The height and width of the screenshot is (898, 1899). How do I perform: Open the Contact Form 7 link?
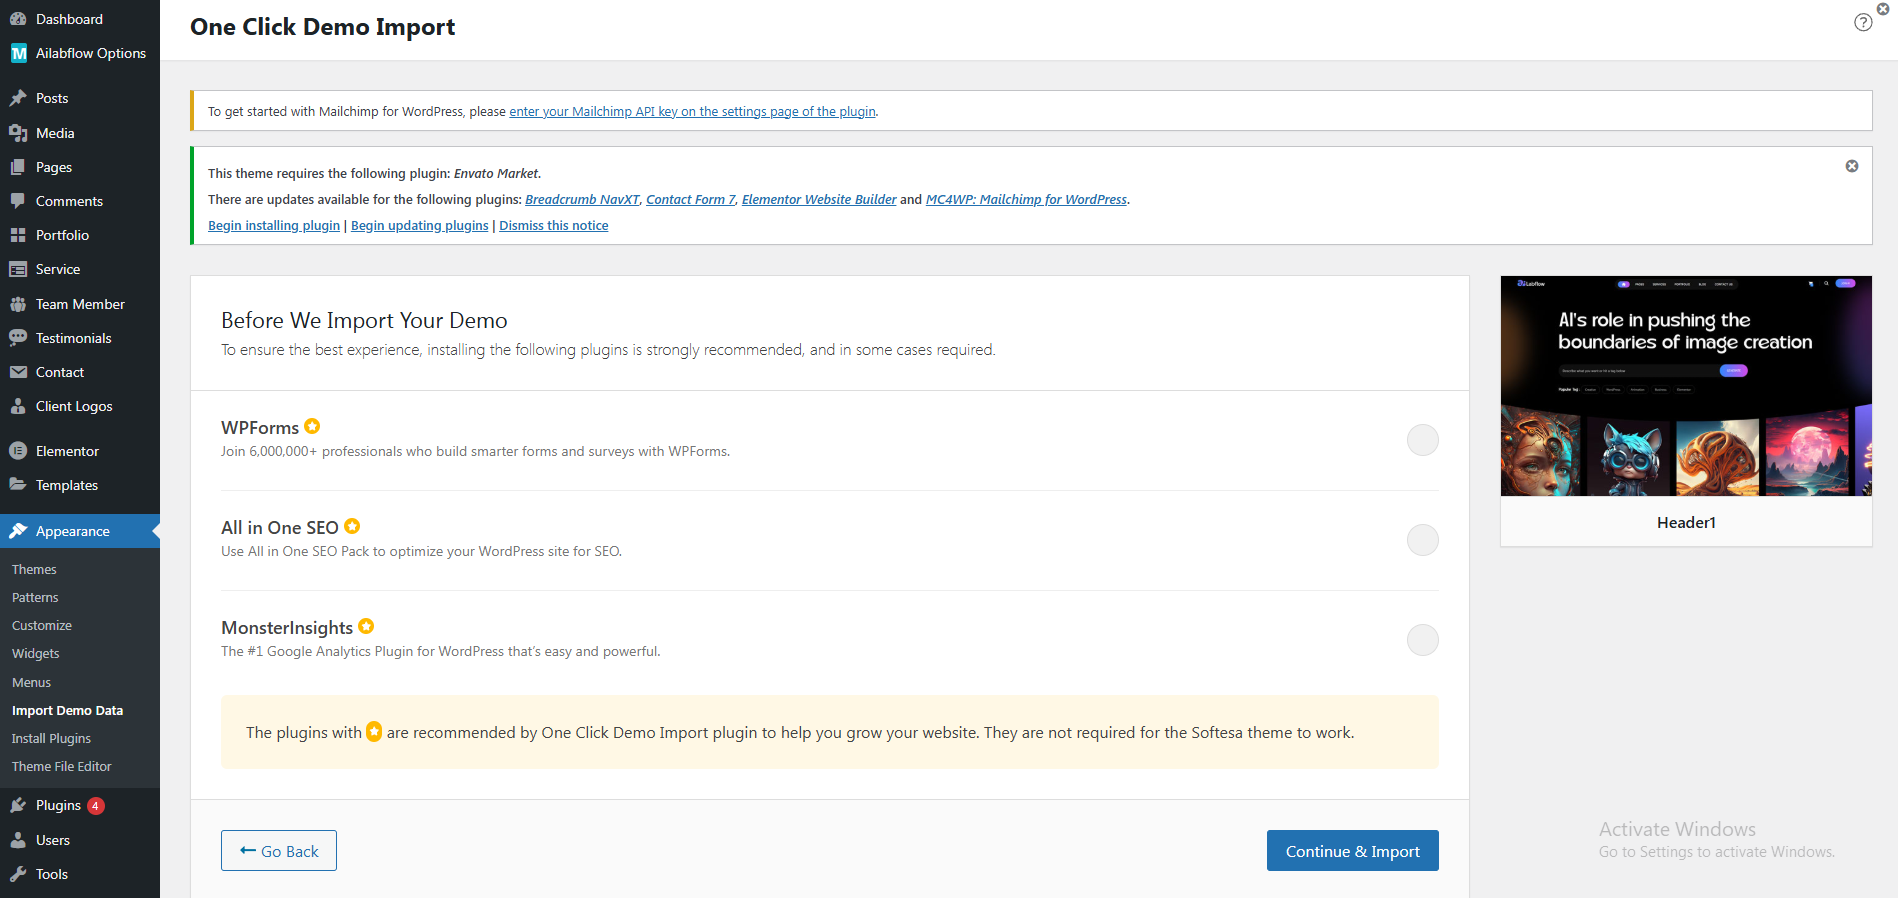[x=691, y=199]
